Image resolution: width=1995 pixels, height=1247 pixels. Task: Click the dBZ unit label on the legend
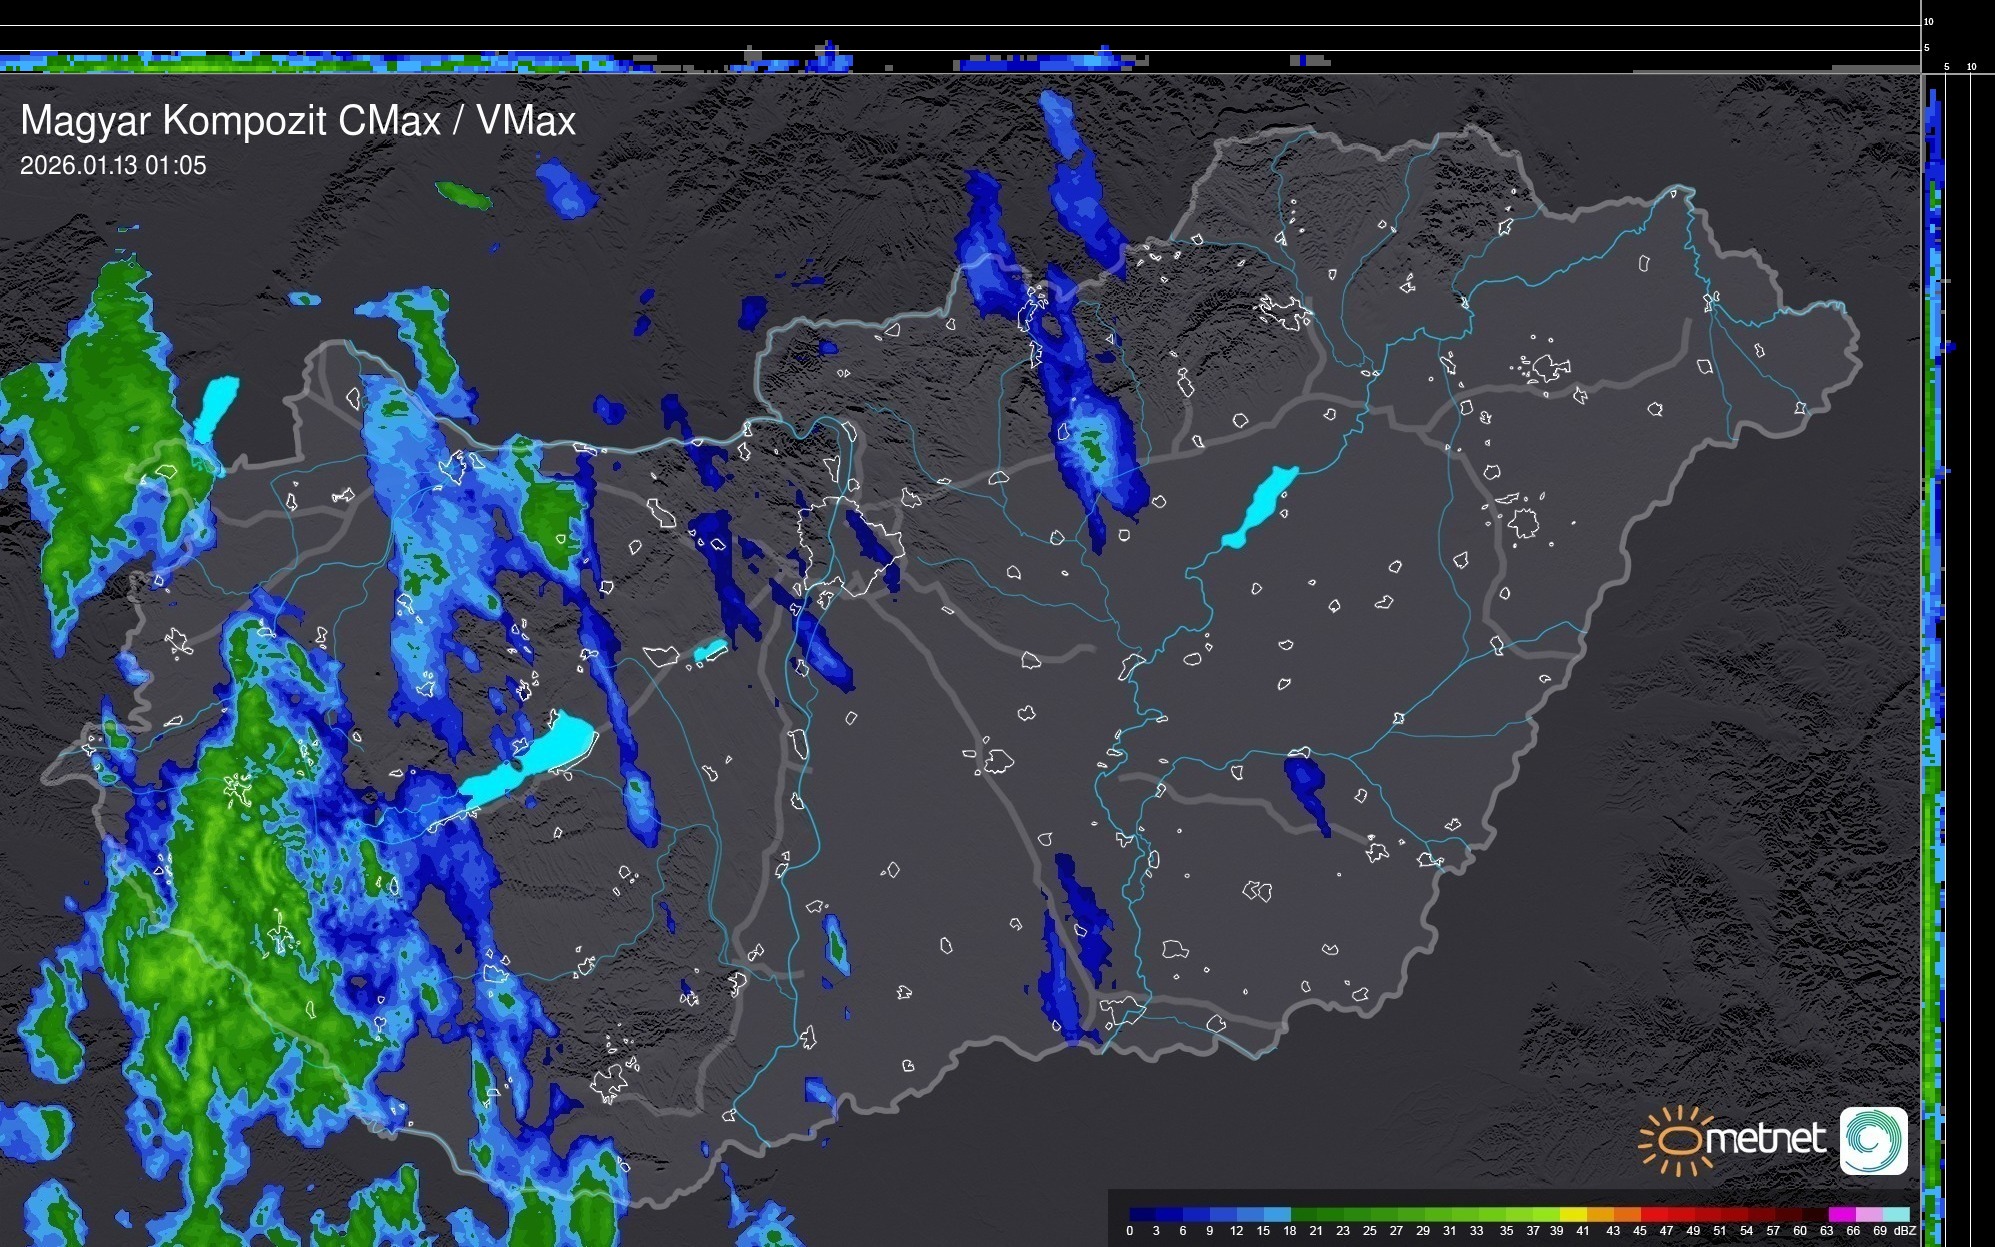pos(1905,1231)
